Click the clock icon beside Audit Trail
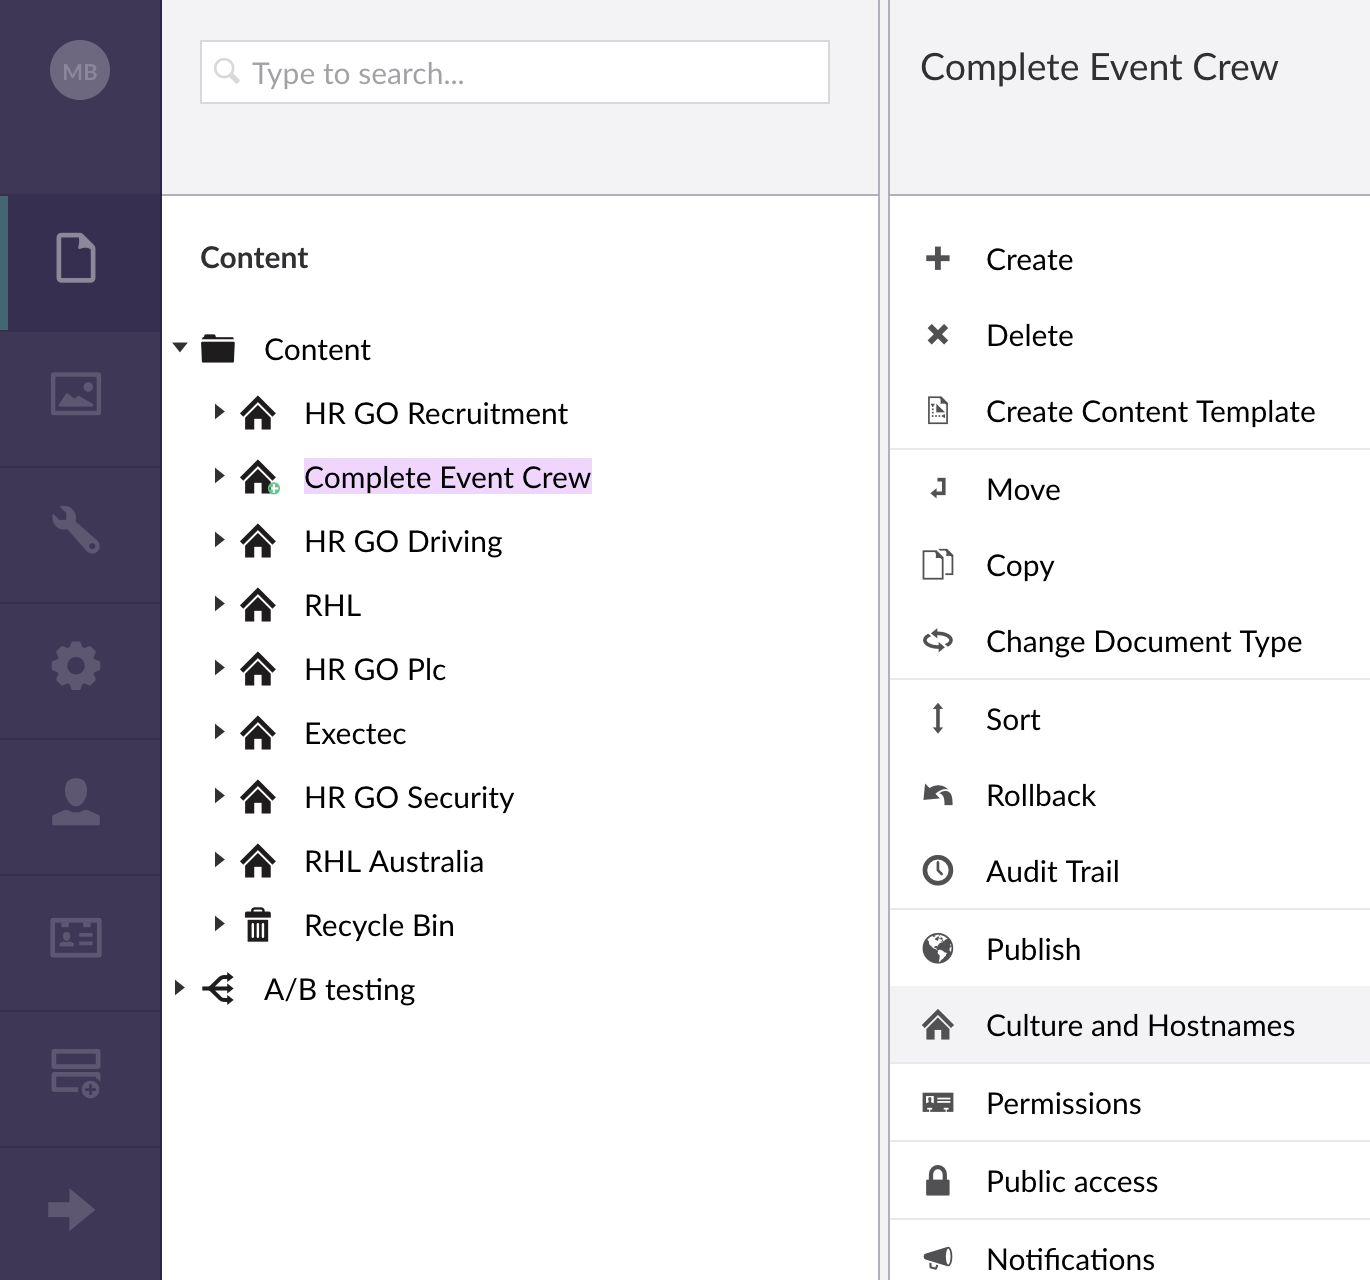Image resolution: width=1370 pixels, height=1280 pixels. [938, 870]
